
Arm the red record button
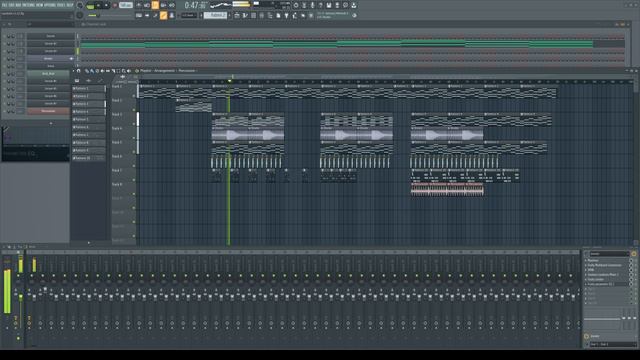coord(115,5)
